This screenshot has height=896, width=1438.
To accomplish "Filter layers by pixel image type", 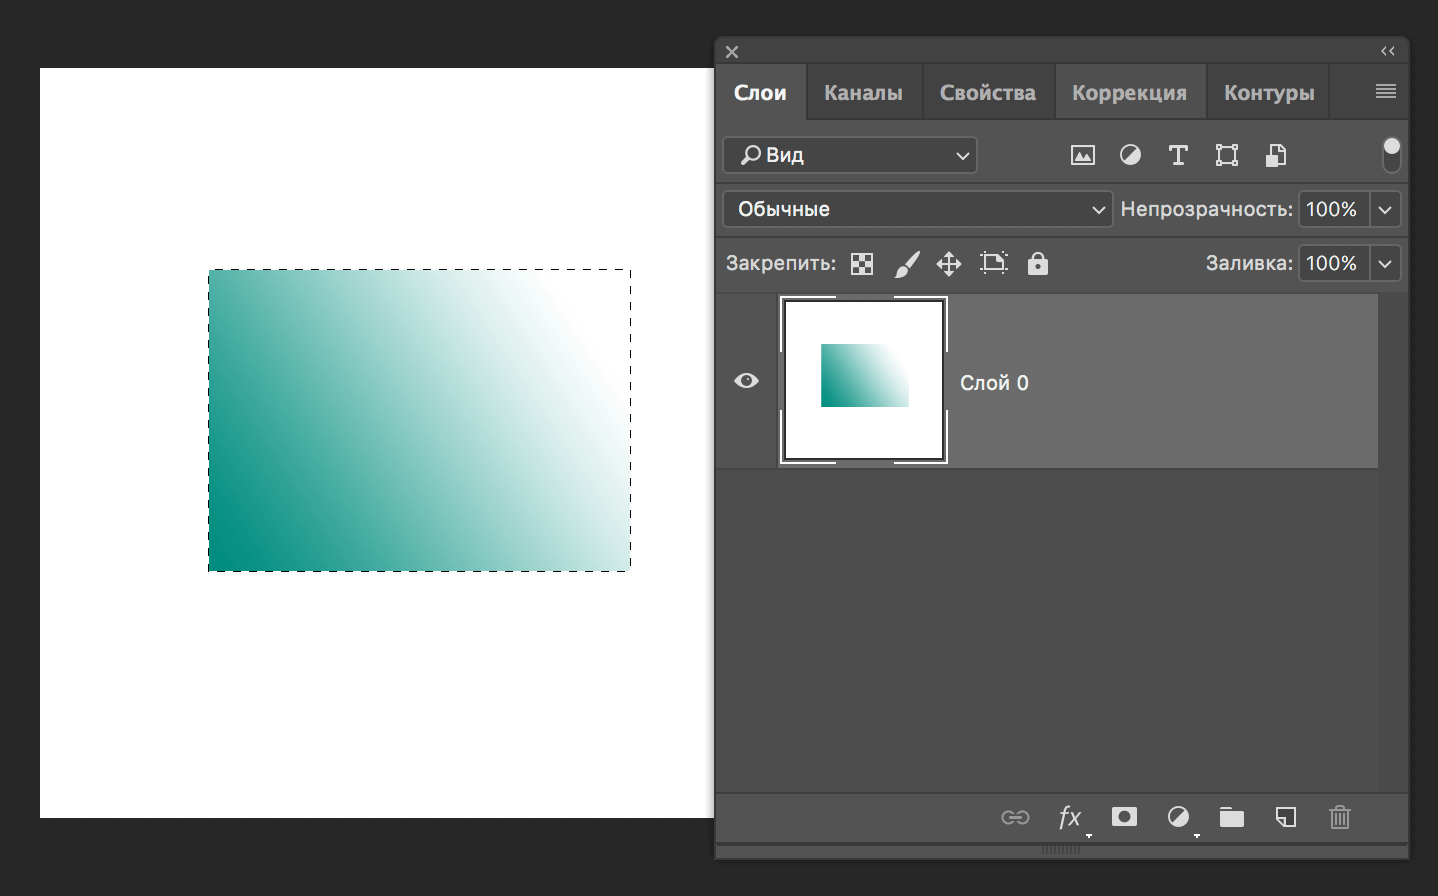I will pos(1082,155).
